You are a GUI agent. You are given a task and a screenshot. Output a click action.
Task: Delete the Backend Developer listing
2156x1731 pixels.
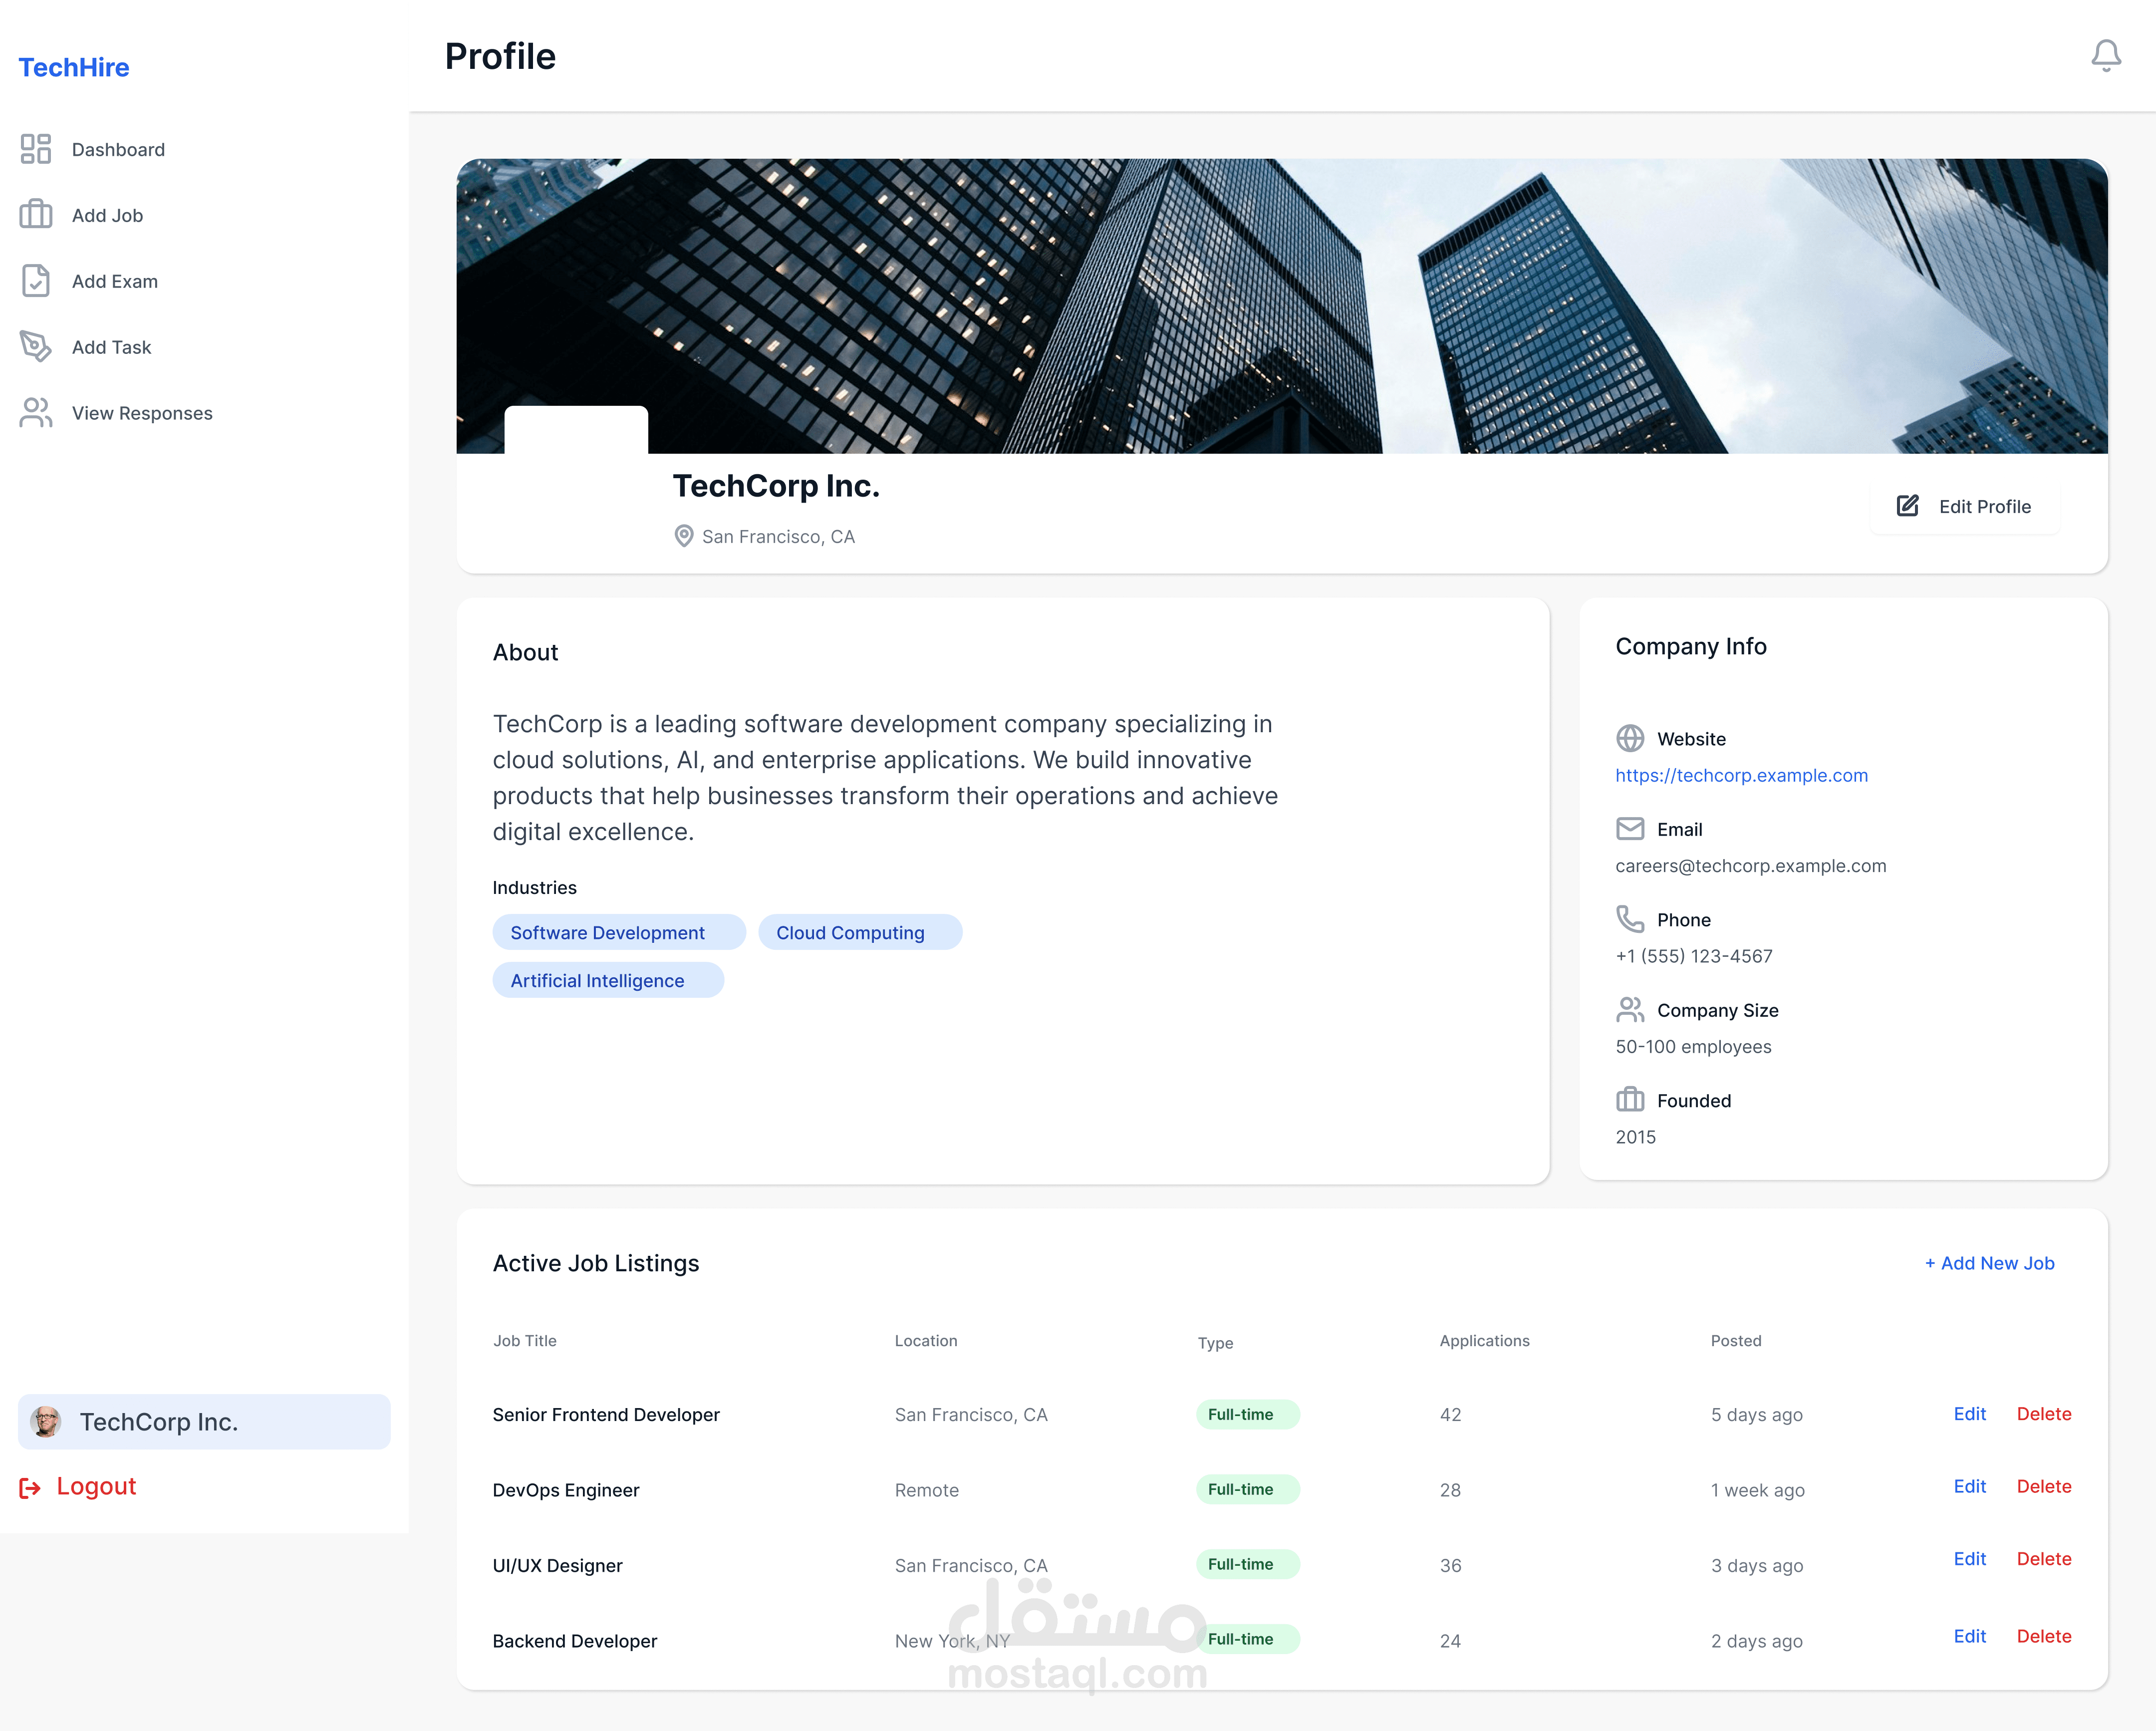coord(2043,1637)
